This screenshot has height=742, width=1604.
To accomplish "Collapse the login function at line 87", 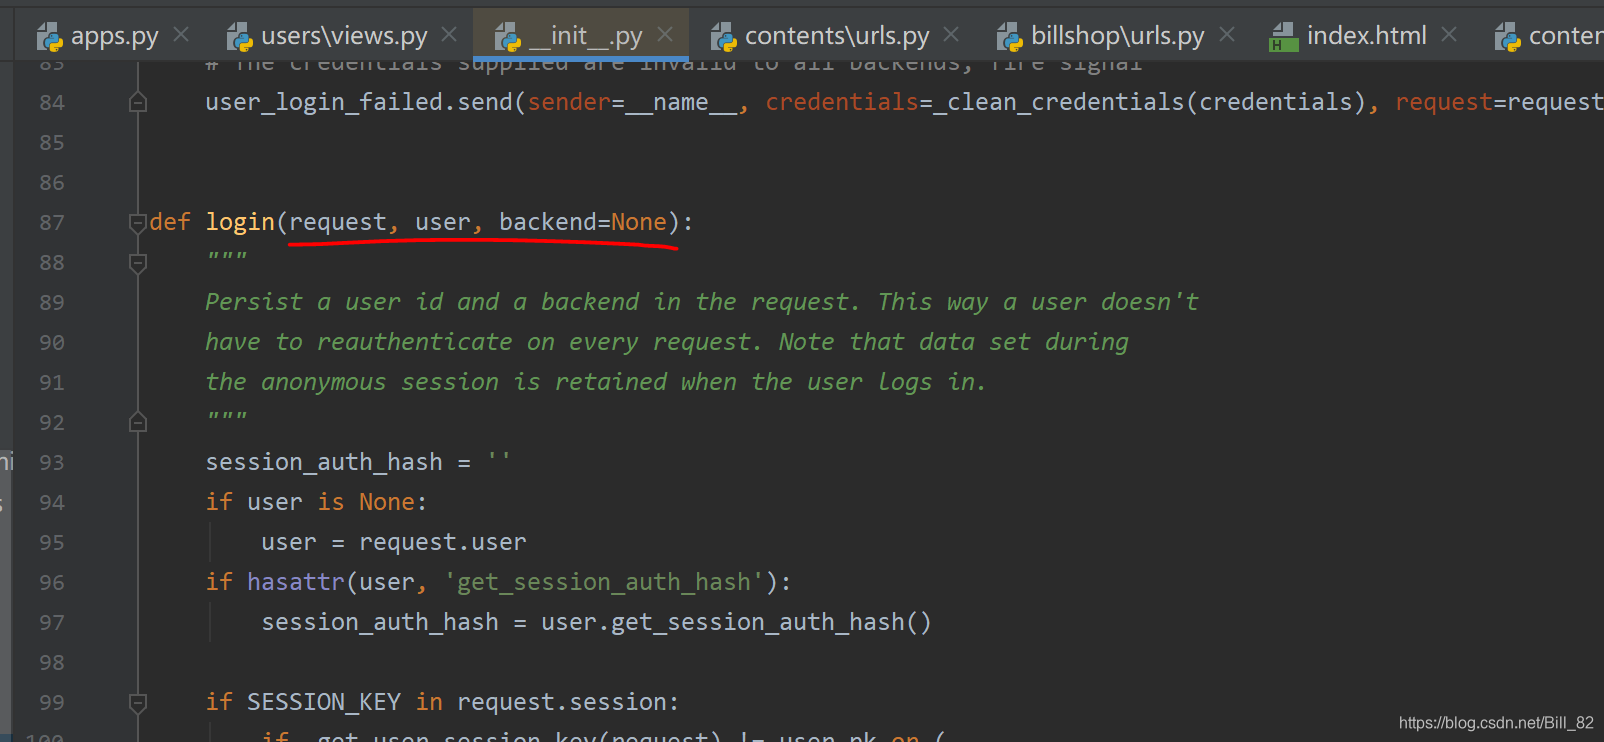I will pyautogui.click(x=138, y=223).
